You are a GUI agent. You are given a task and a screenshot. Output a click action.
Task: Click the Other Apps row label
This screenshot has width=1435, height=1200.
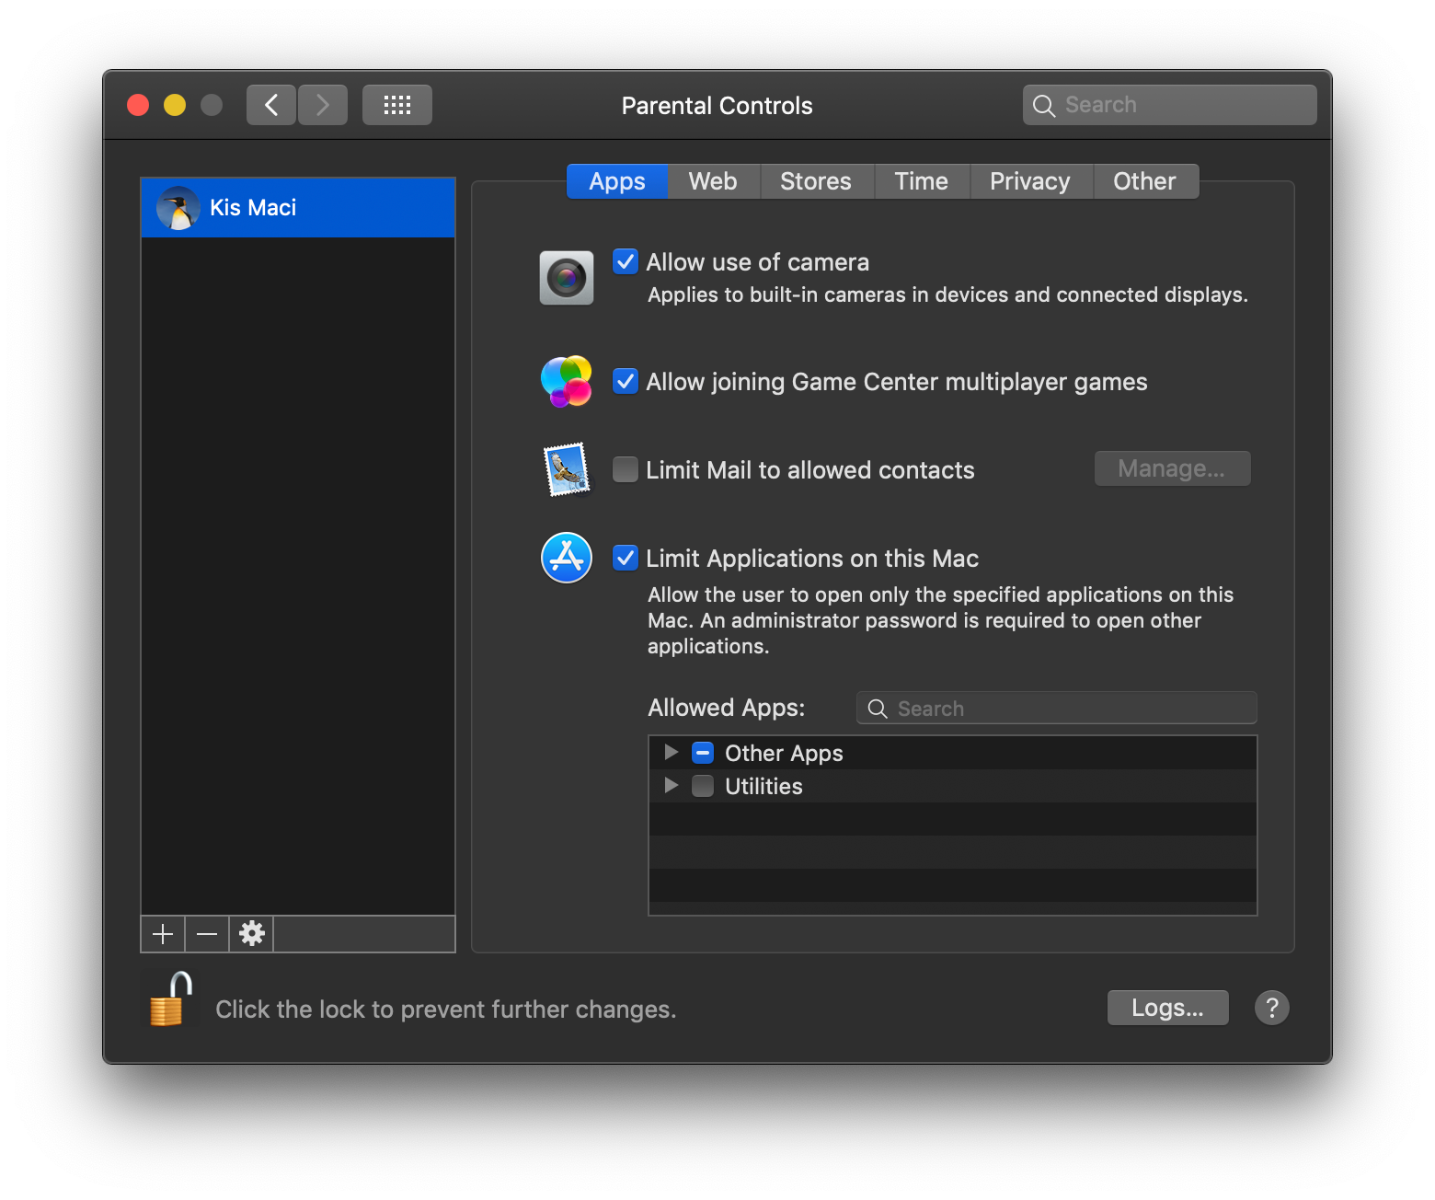pos(784,753)
